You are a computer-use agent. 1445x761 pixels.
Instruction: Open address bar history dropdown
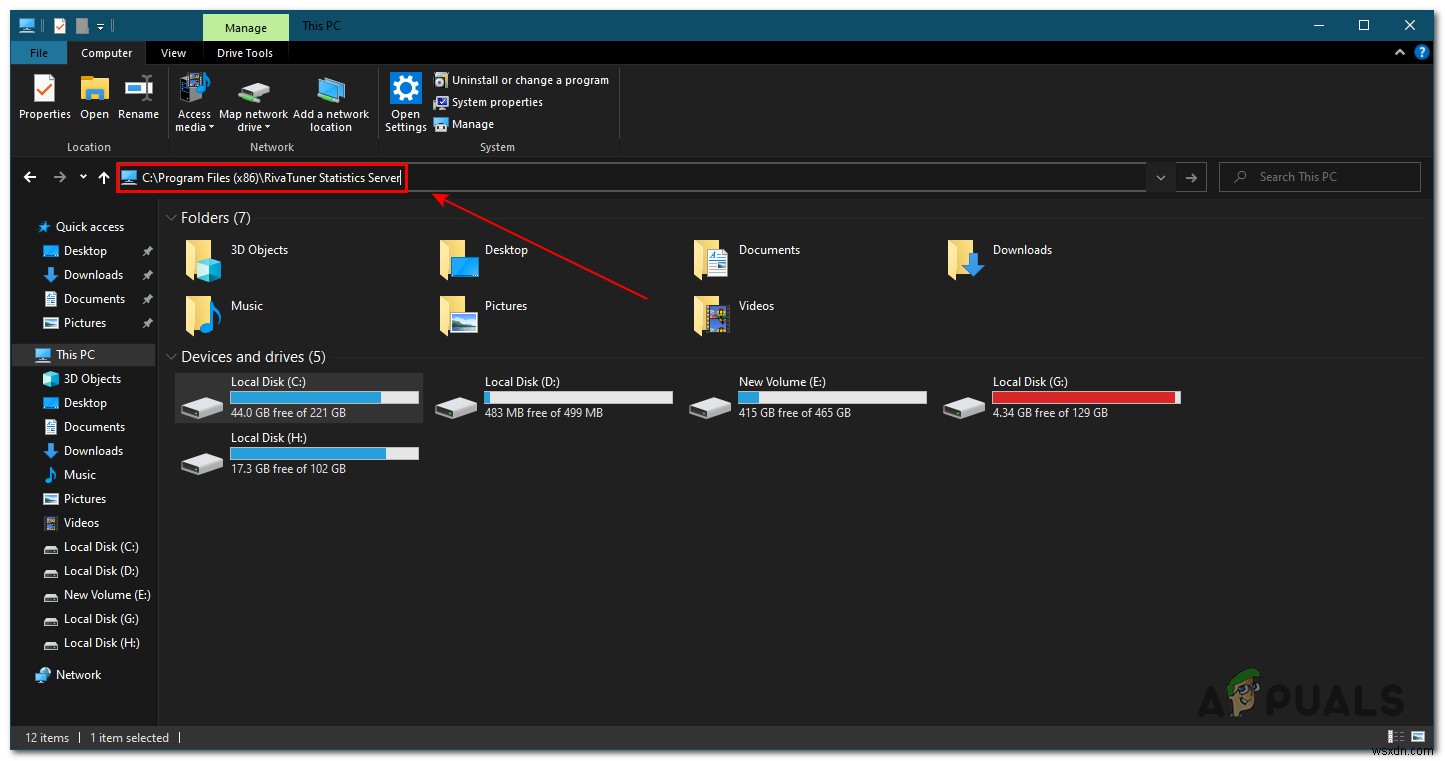click(1160, 177)
